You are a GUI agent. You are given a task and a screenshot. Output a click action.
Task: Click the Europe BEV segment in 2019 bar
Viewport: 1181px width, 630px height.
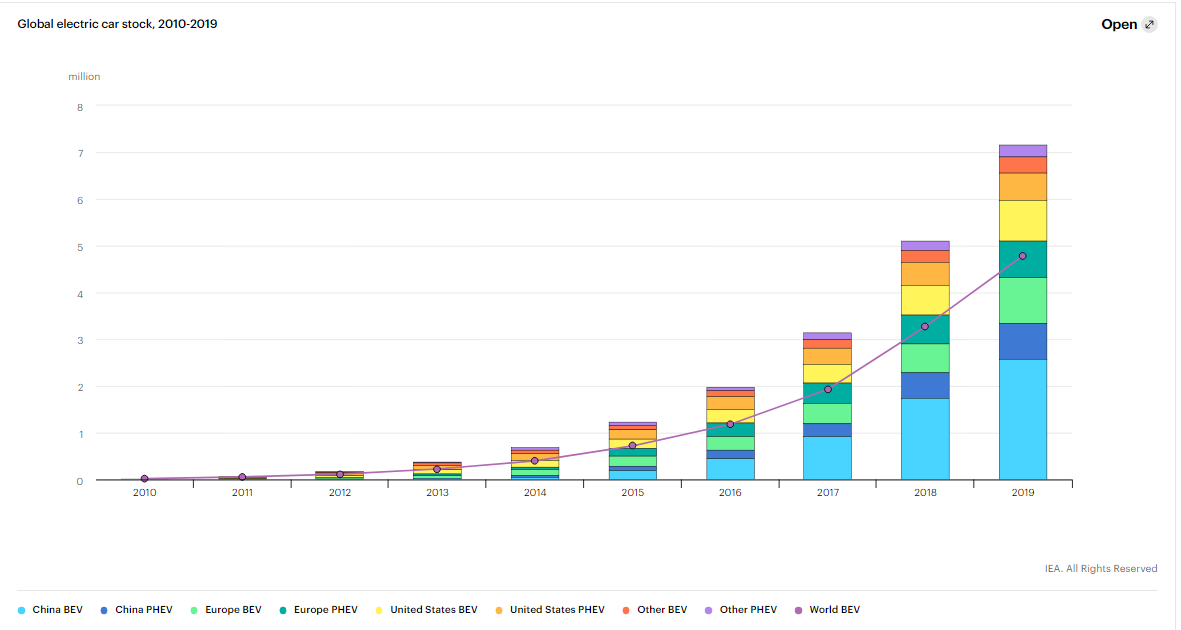click(1023, 301)
